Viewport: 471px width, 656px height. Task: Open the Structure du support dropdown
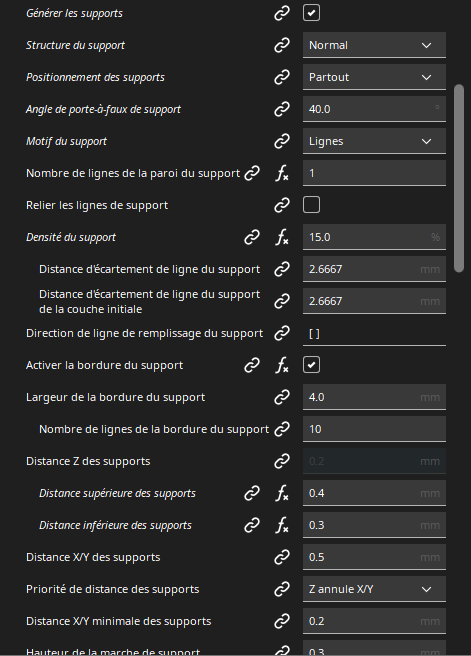(x=374, y=45)
